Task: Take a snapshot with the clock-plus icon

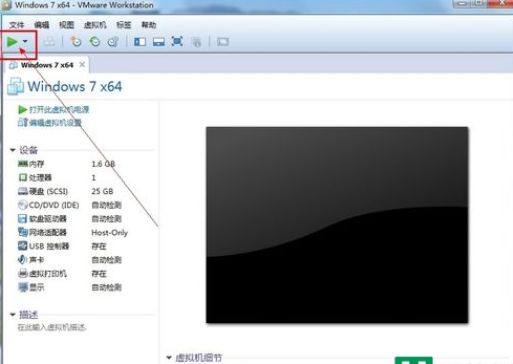Action: coord(76,42)
